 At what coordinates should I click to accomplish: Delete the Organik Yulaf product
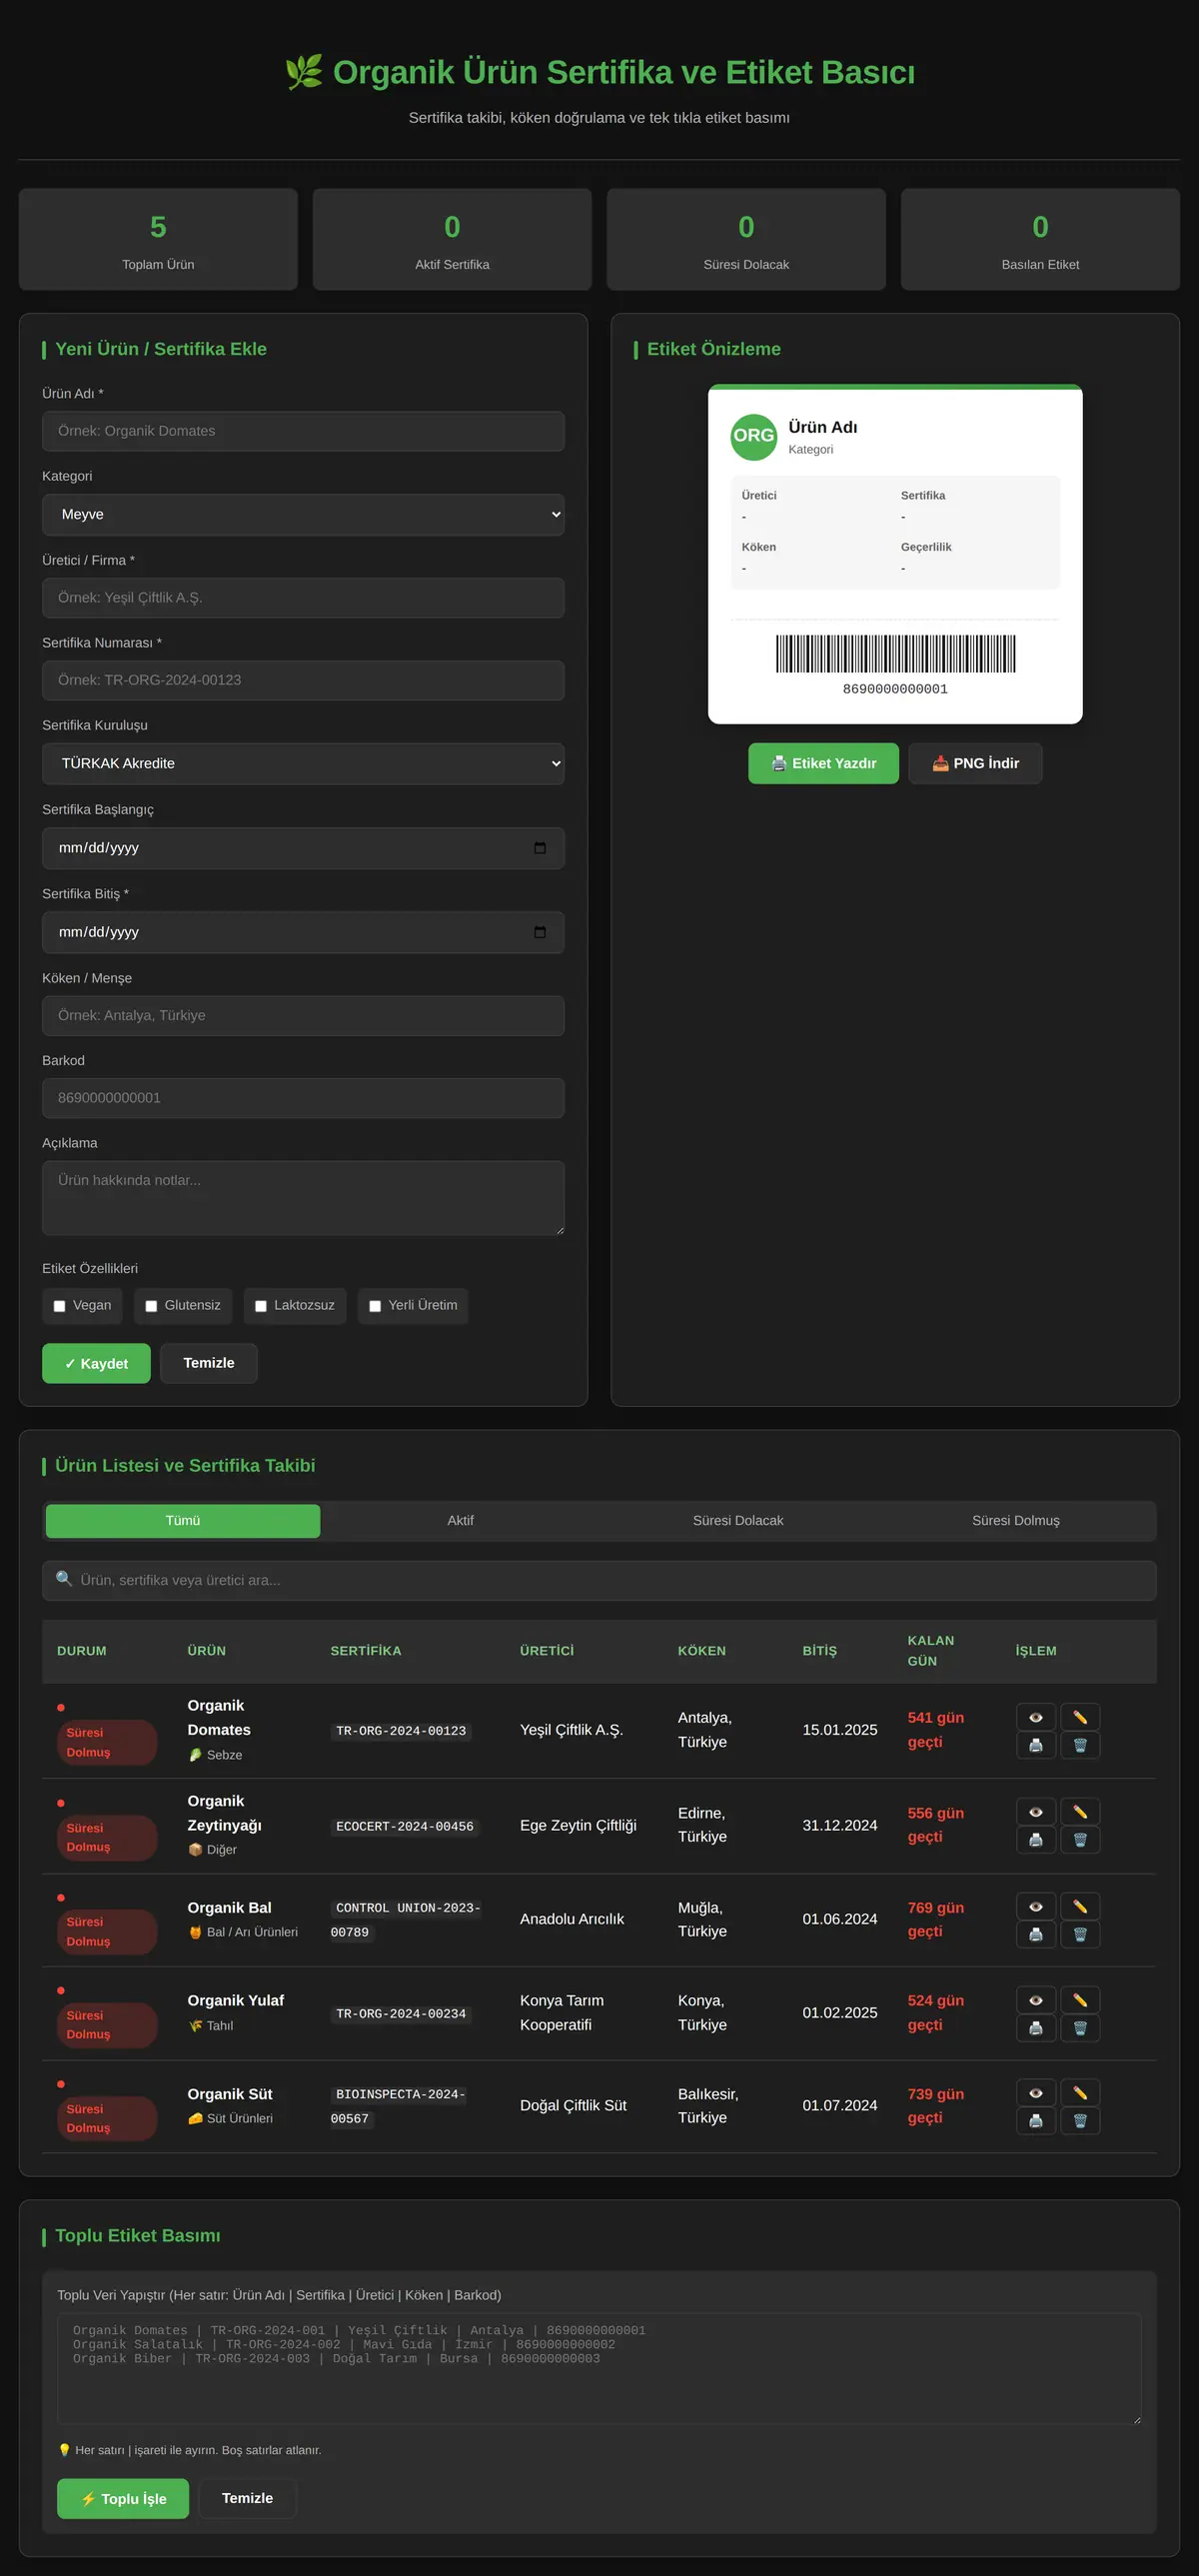tap(1080, 2028)
